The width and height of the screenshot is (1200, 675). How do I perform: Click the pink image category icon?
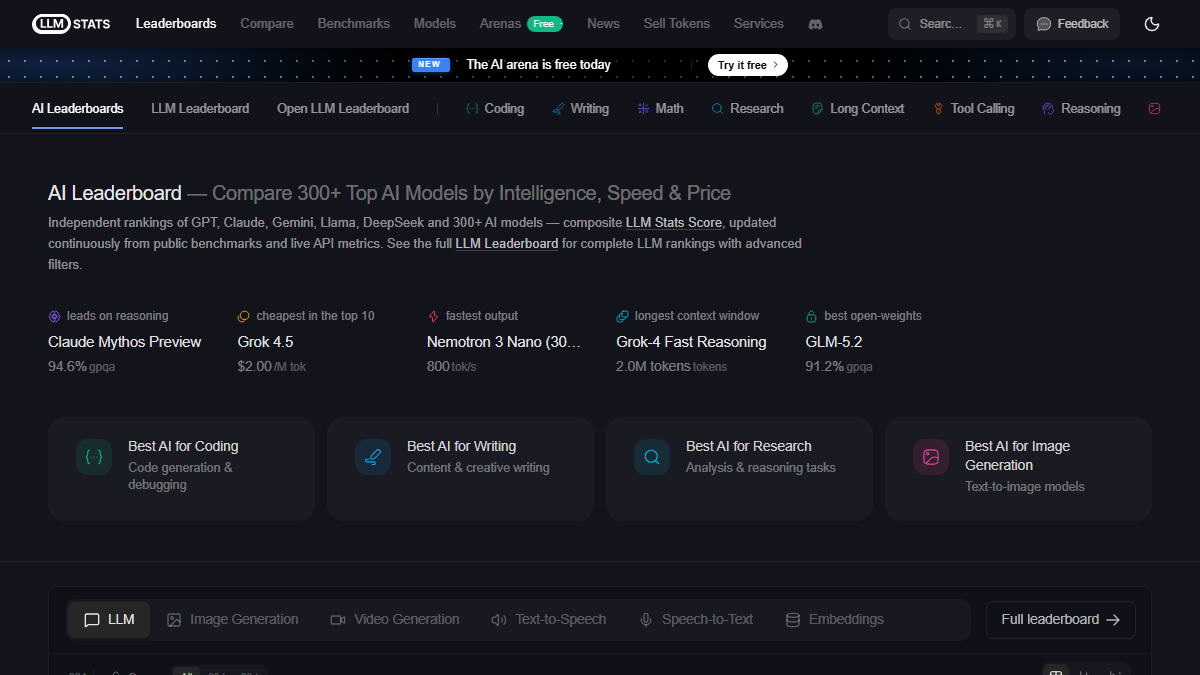click(x=1155, y=108)
